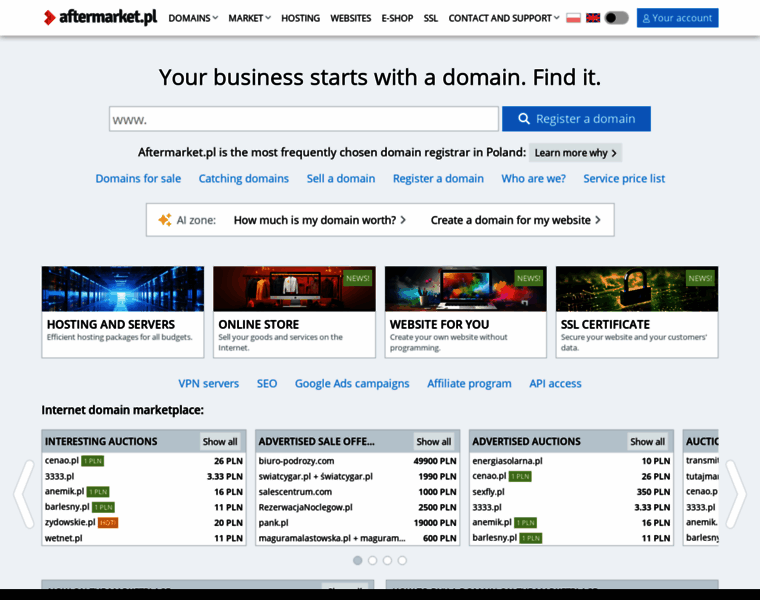Click previous carousel arrow
This screenshot has height=600, width=760.
coord(23,494)
